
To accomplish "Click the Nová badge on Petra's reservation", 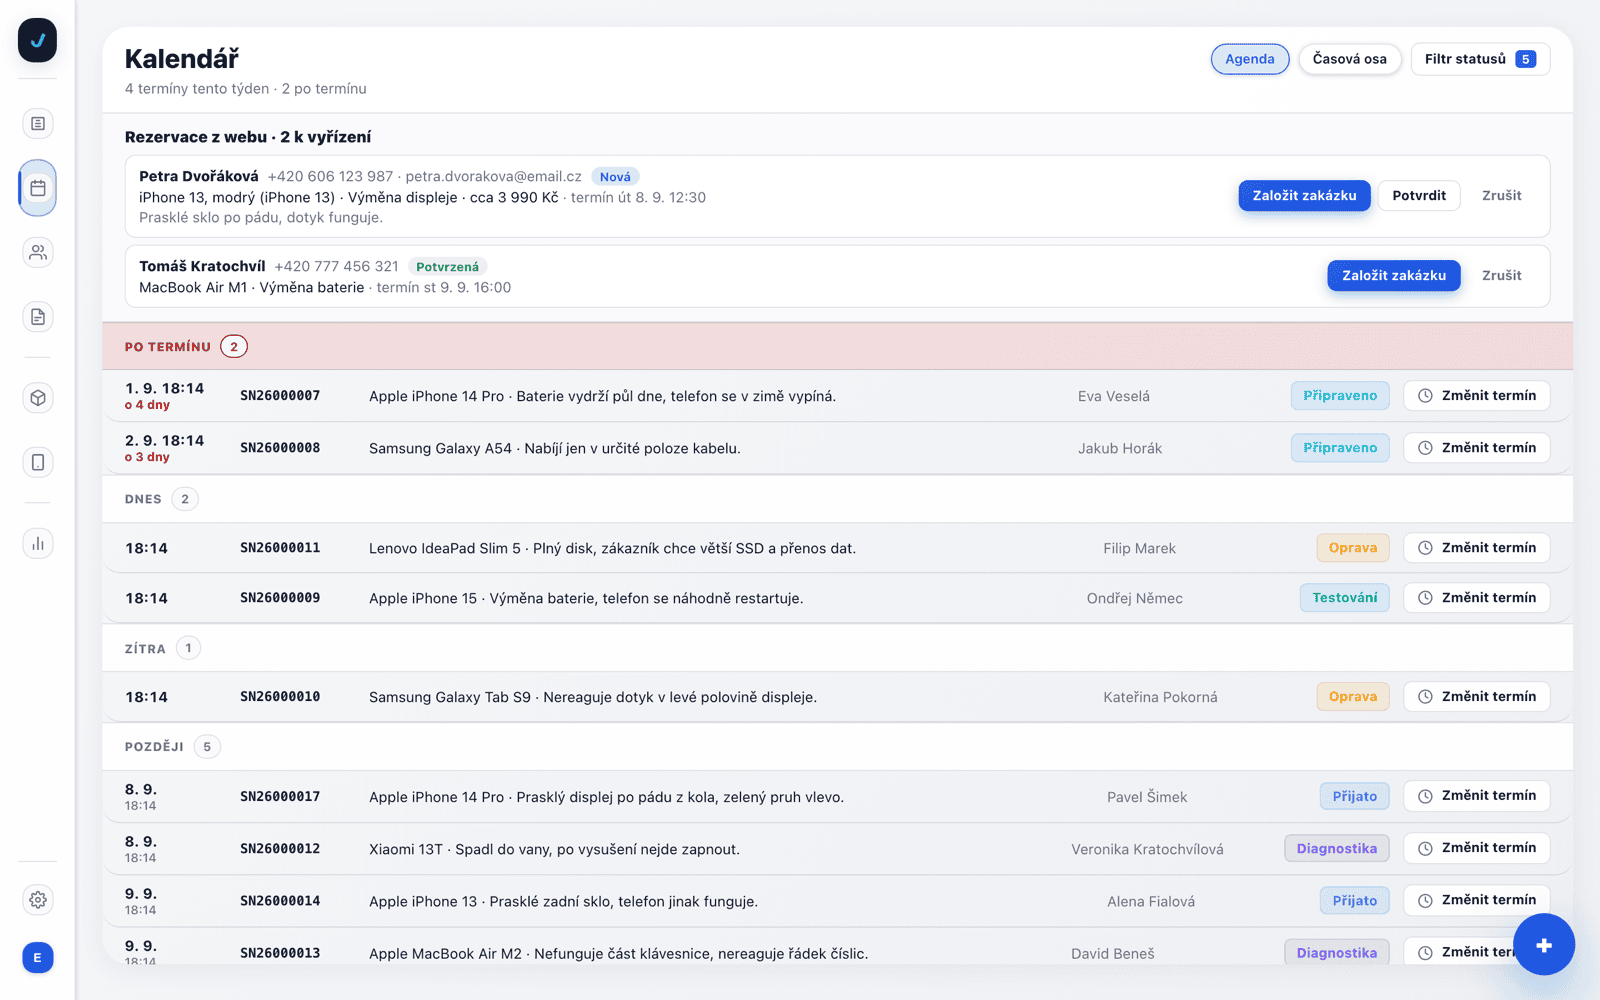I will [x=615, y=177].
